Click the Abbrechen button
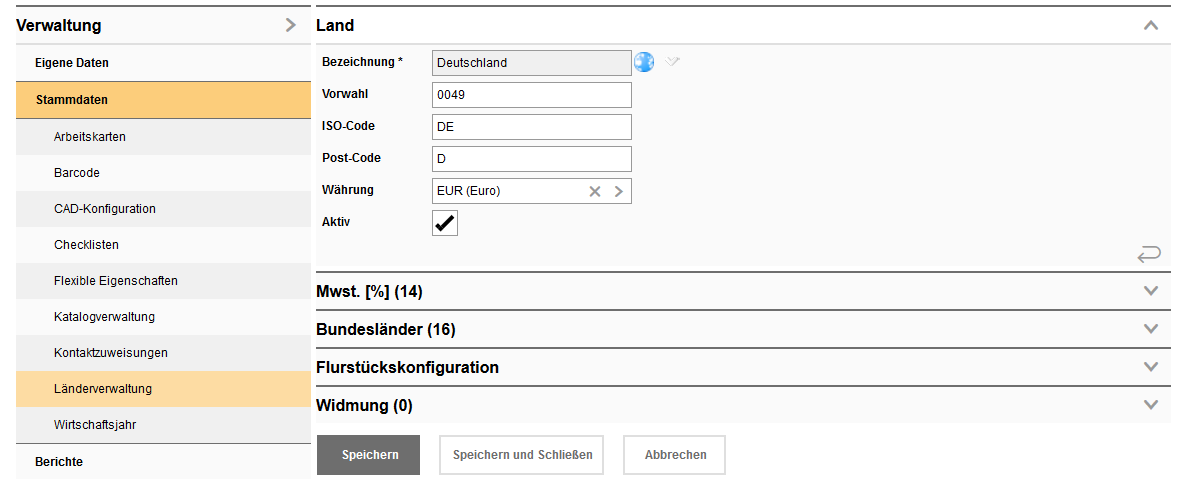This screenshot has width=1186, height=479. click(675, 455)
